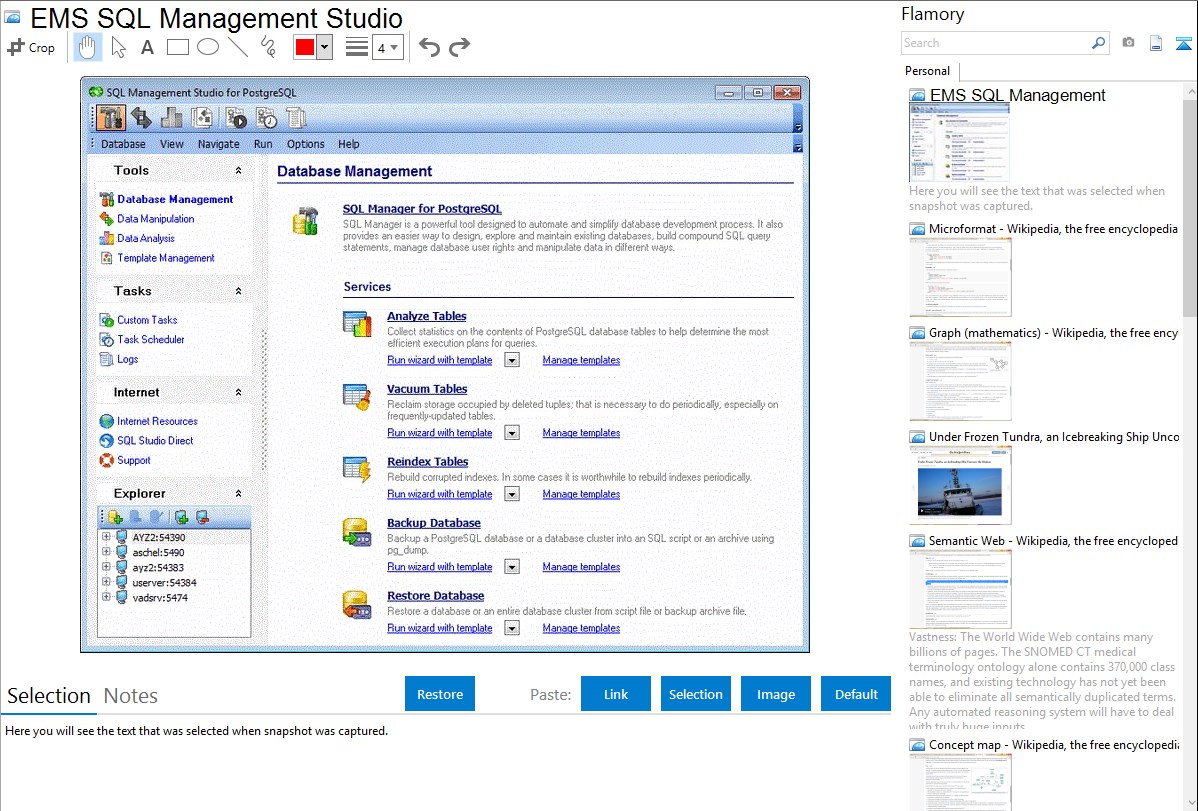The image size is (1198, 811).
Task: Click the search magnifier icon
Action: click(1099, 43)
